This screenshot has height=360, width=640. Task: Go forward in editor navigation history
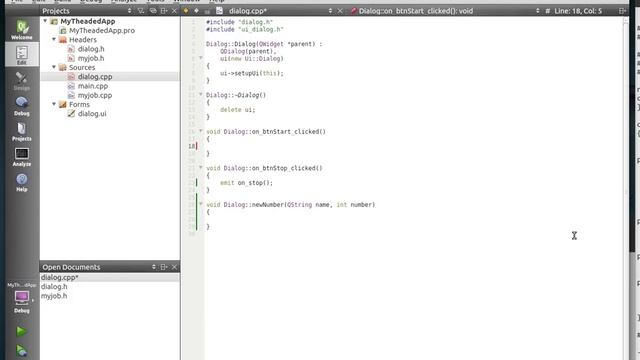click(196, 11)
